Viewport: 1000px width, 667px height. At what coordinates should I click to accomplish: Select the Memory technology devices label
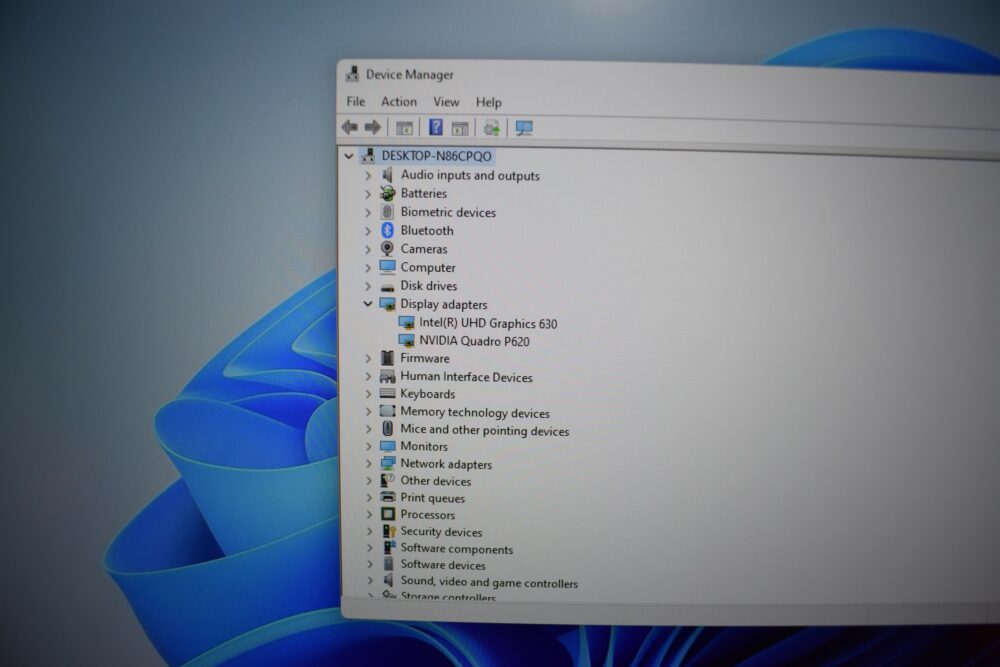[x=474, y=413]
